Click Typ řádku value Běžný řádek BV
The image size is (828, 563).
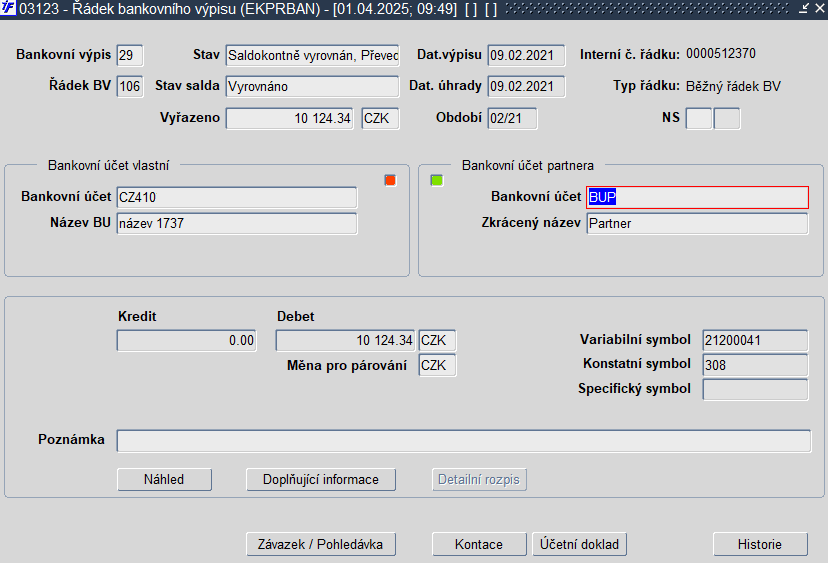tap(733, 87)
